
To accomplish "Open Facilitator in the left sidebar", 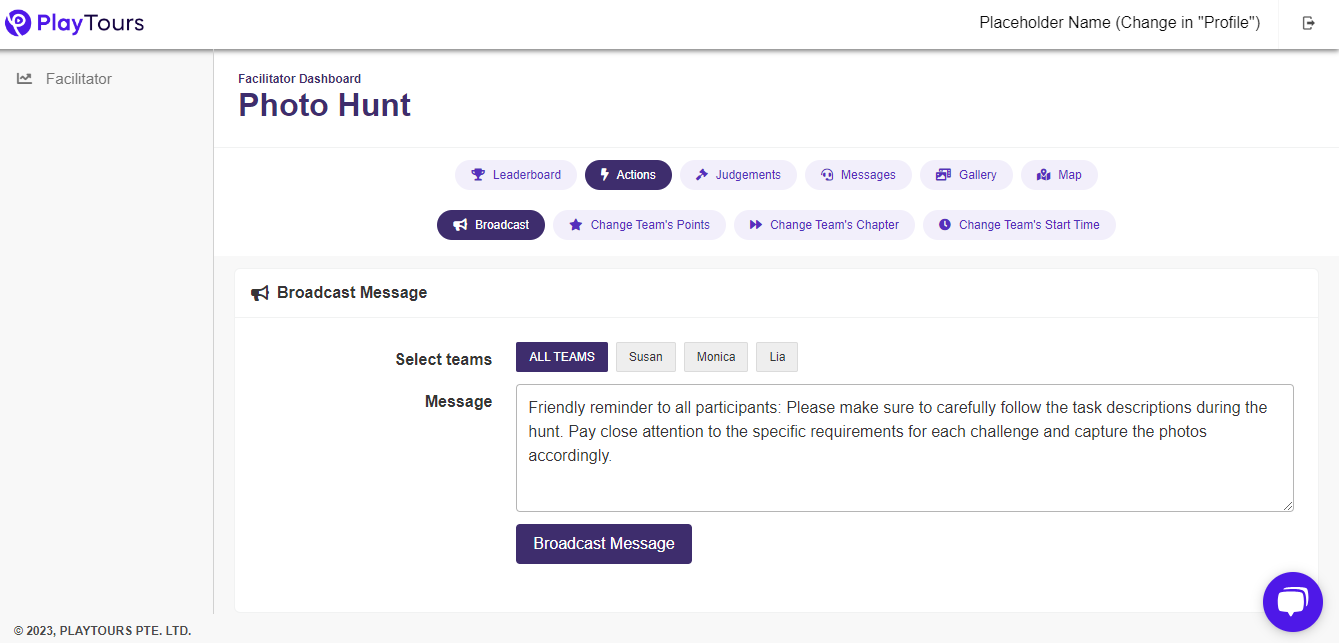I will pyautogui.click(x=64, y=78).
